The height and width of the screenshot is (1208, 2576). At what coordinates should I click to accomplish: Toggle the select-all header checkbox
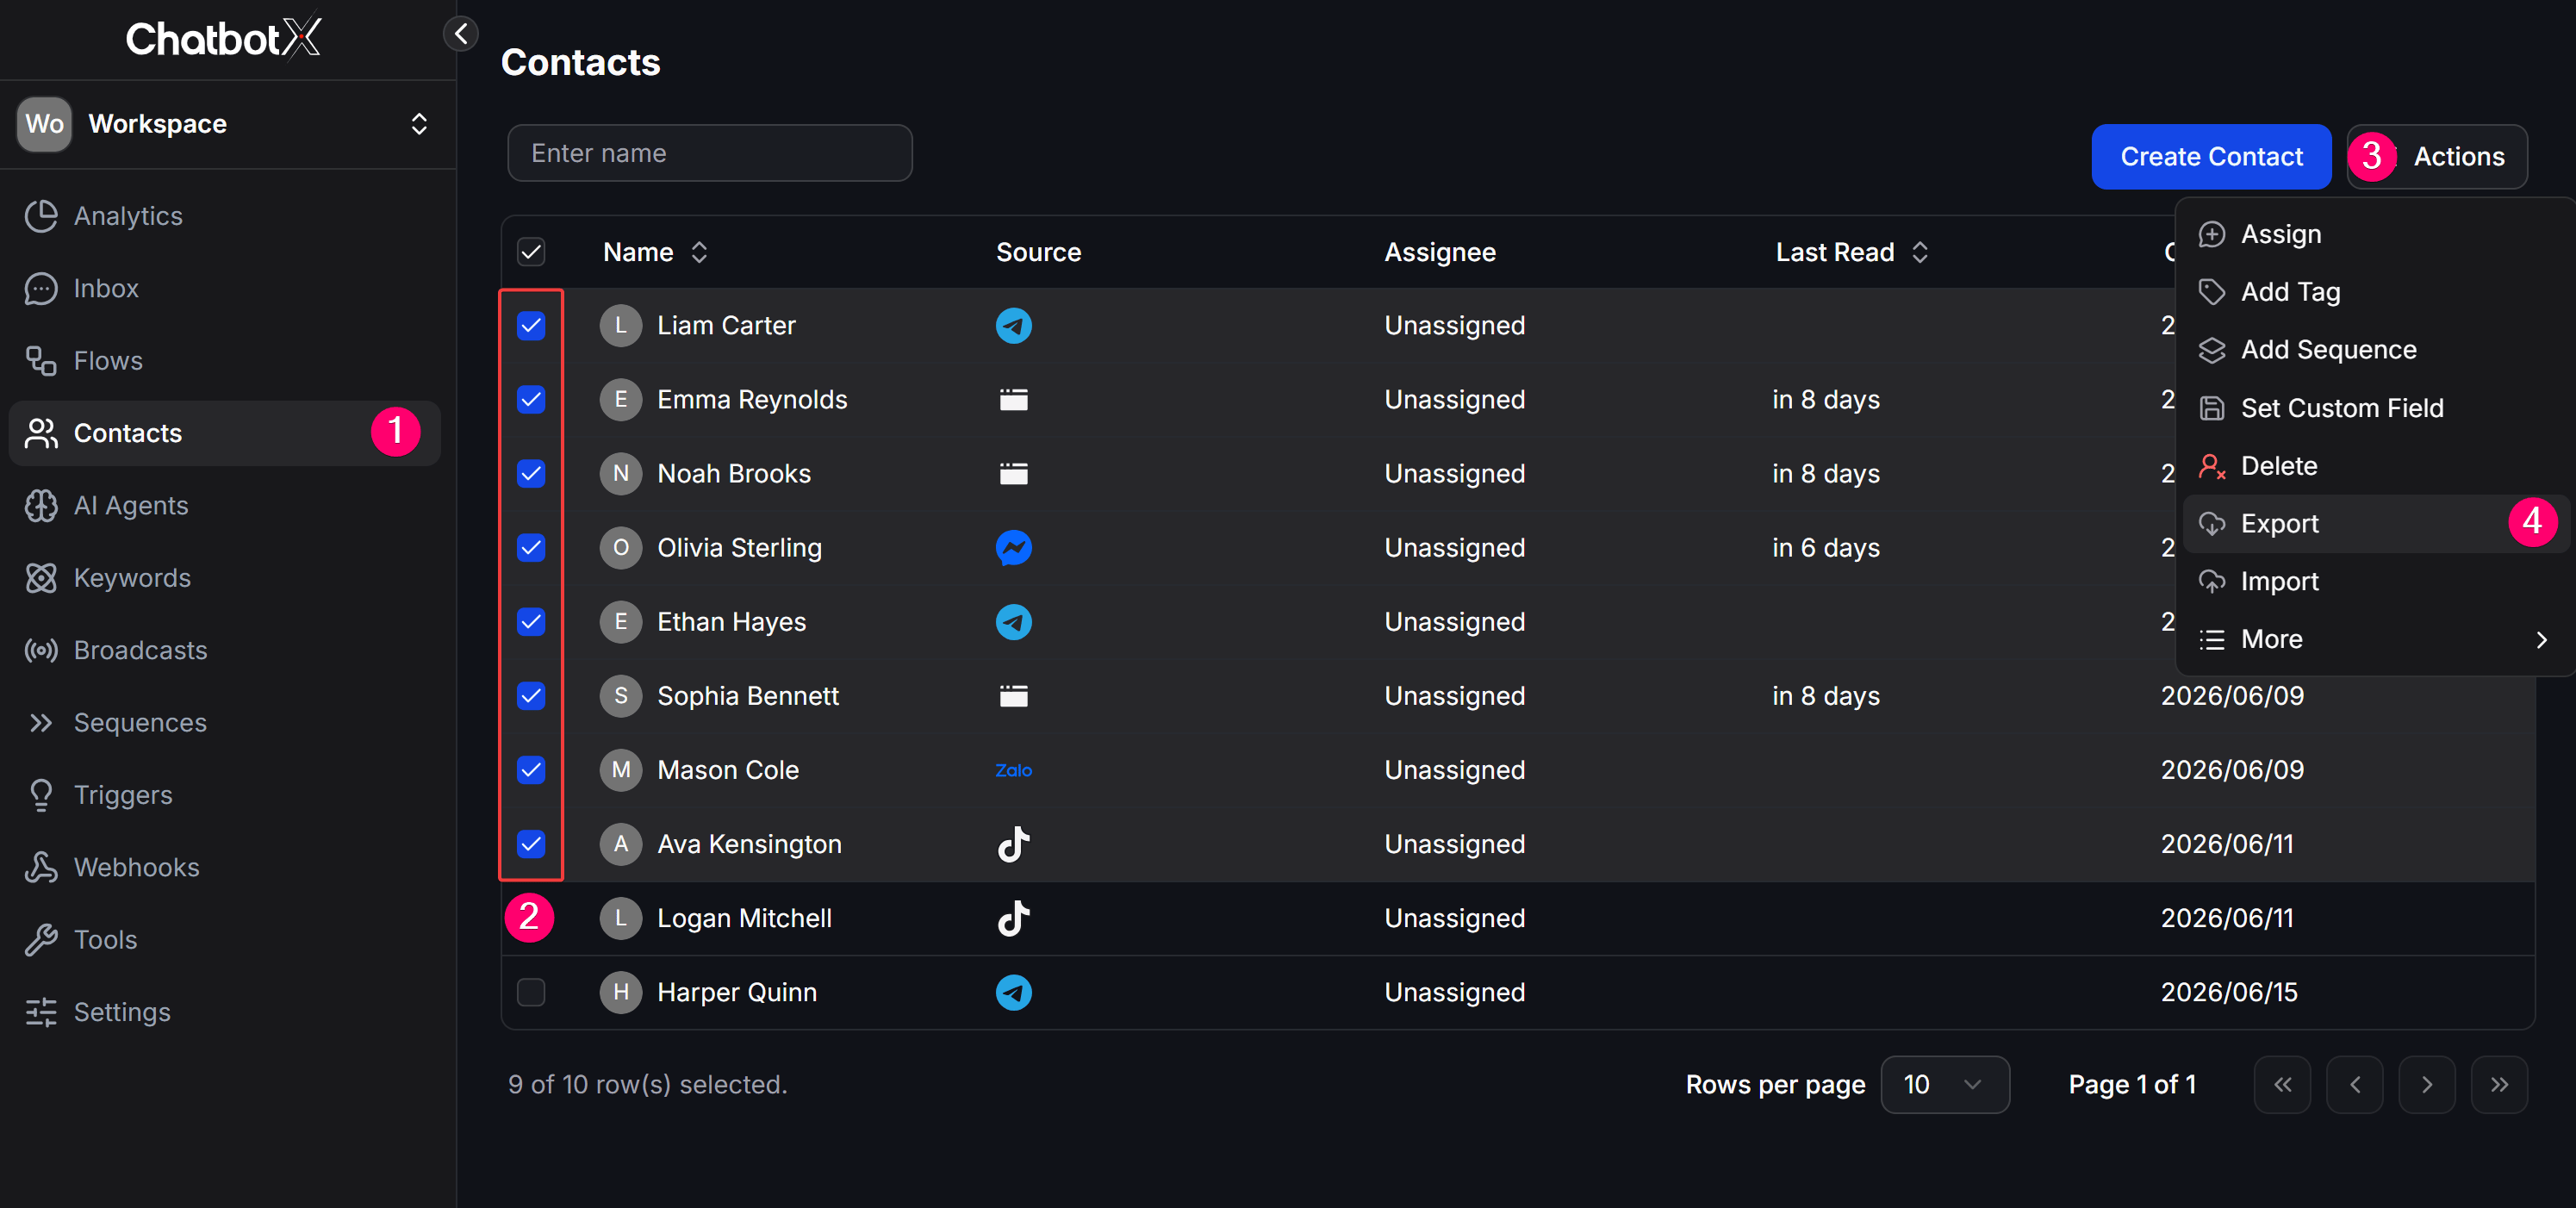click(531, 252)
